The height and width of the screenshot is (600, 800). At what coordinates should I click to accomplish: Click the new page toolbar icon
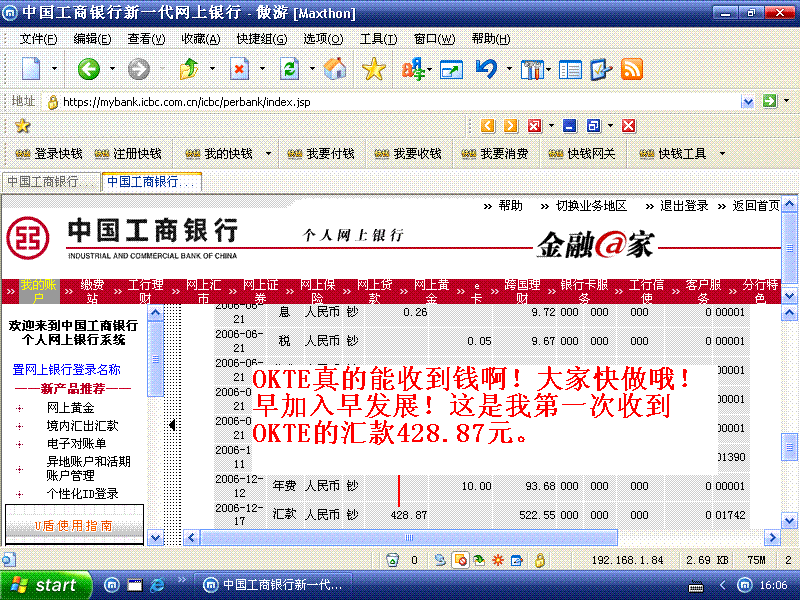(x=31, y=69)
